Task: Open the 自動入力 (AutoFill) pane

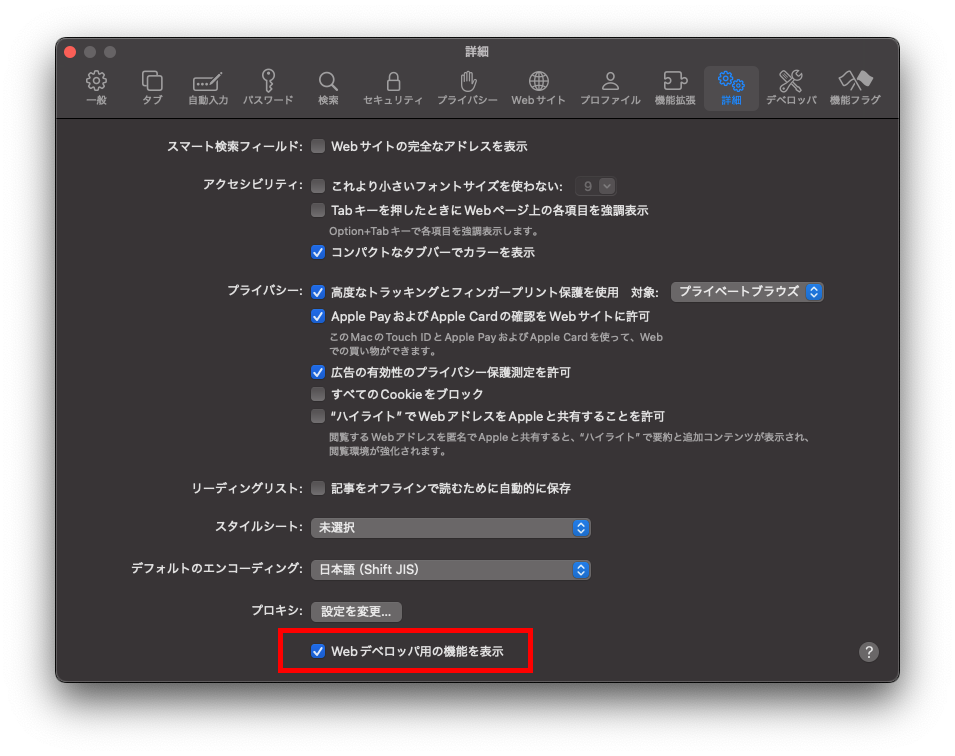Action: click(x=208, y=88)
